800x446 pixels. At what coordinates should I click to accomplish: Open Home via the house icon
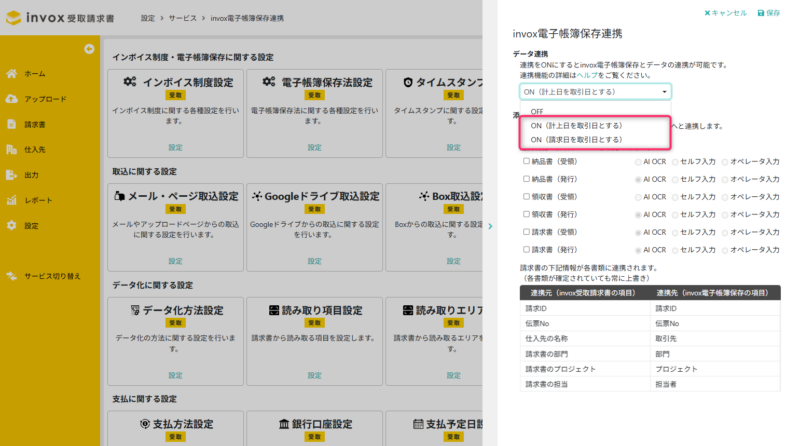pyautogui.click(x=11, y=73)
